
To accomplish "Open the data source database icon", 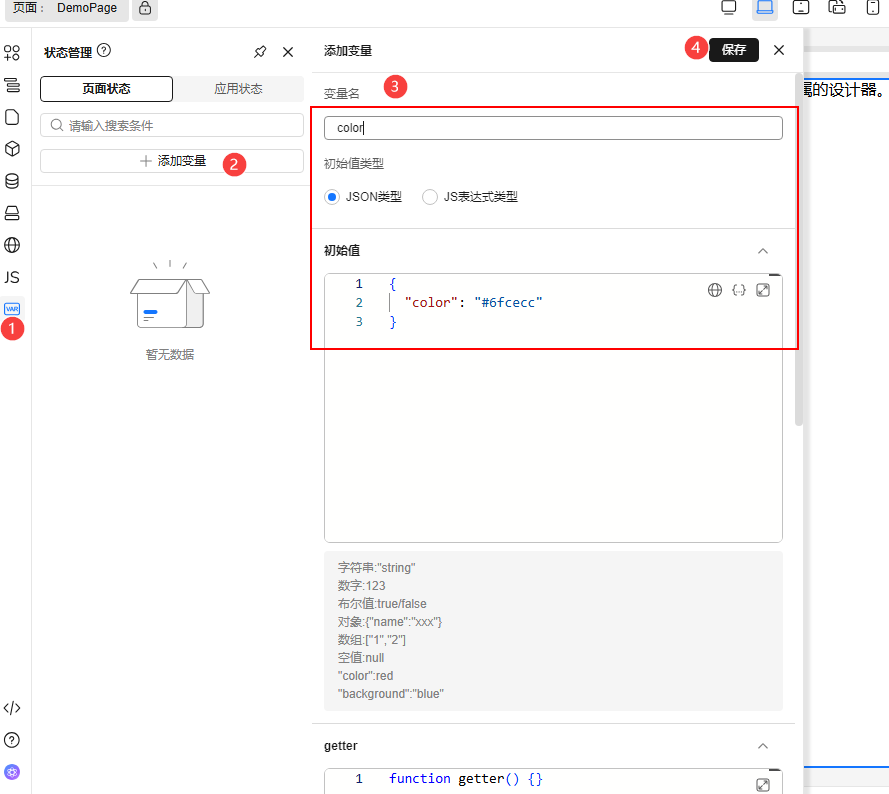I will (12, 181).
